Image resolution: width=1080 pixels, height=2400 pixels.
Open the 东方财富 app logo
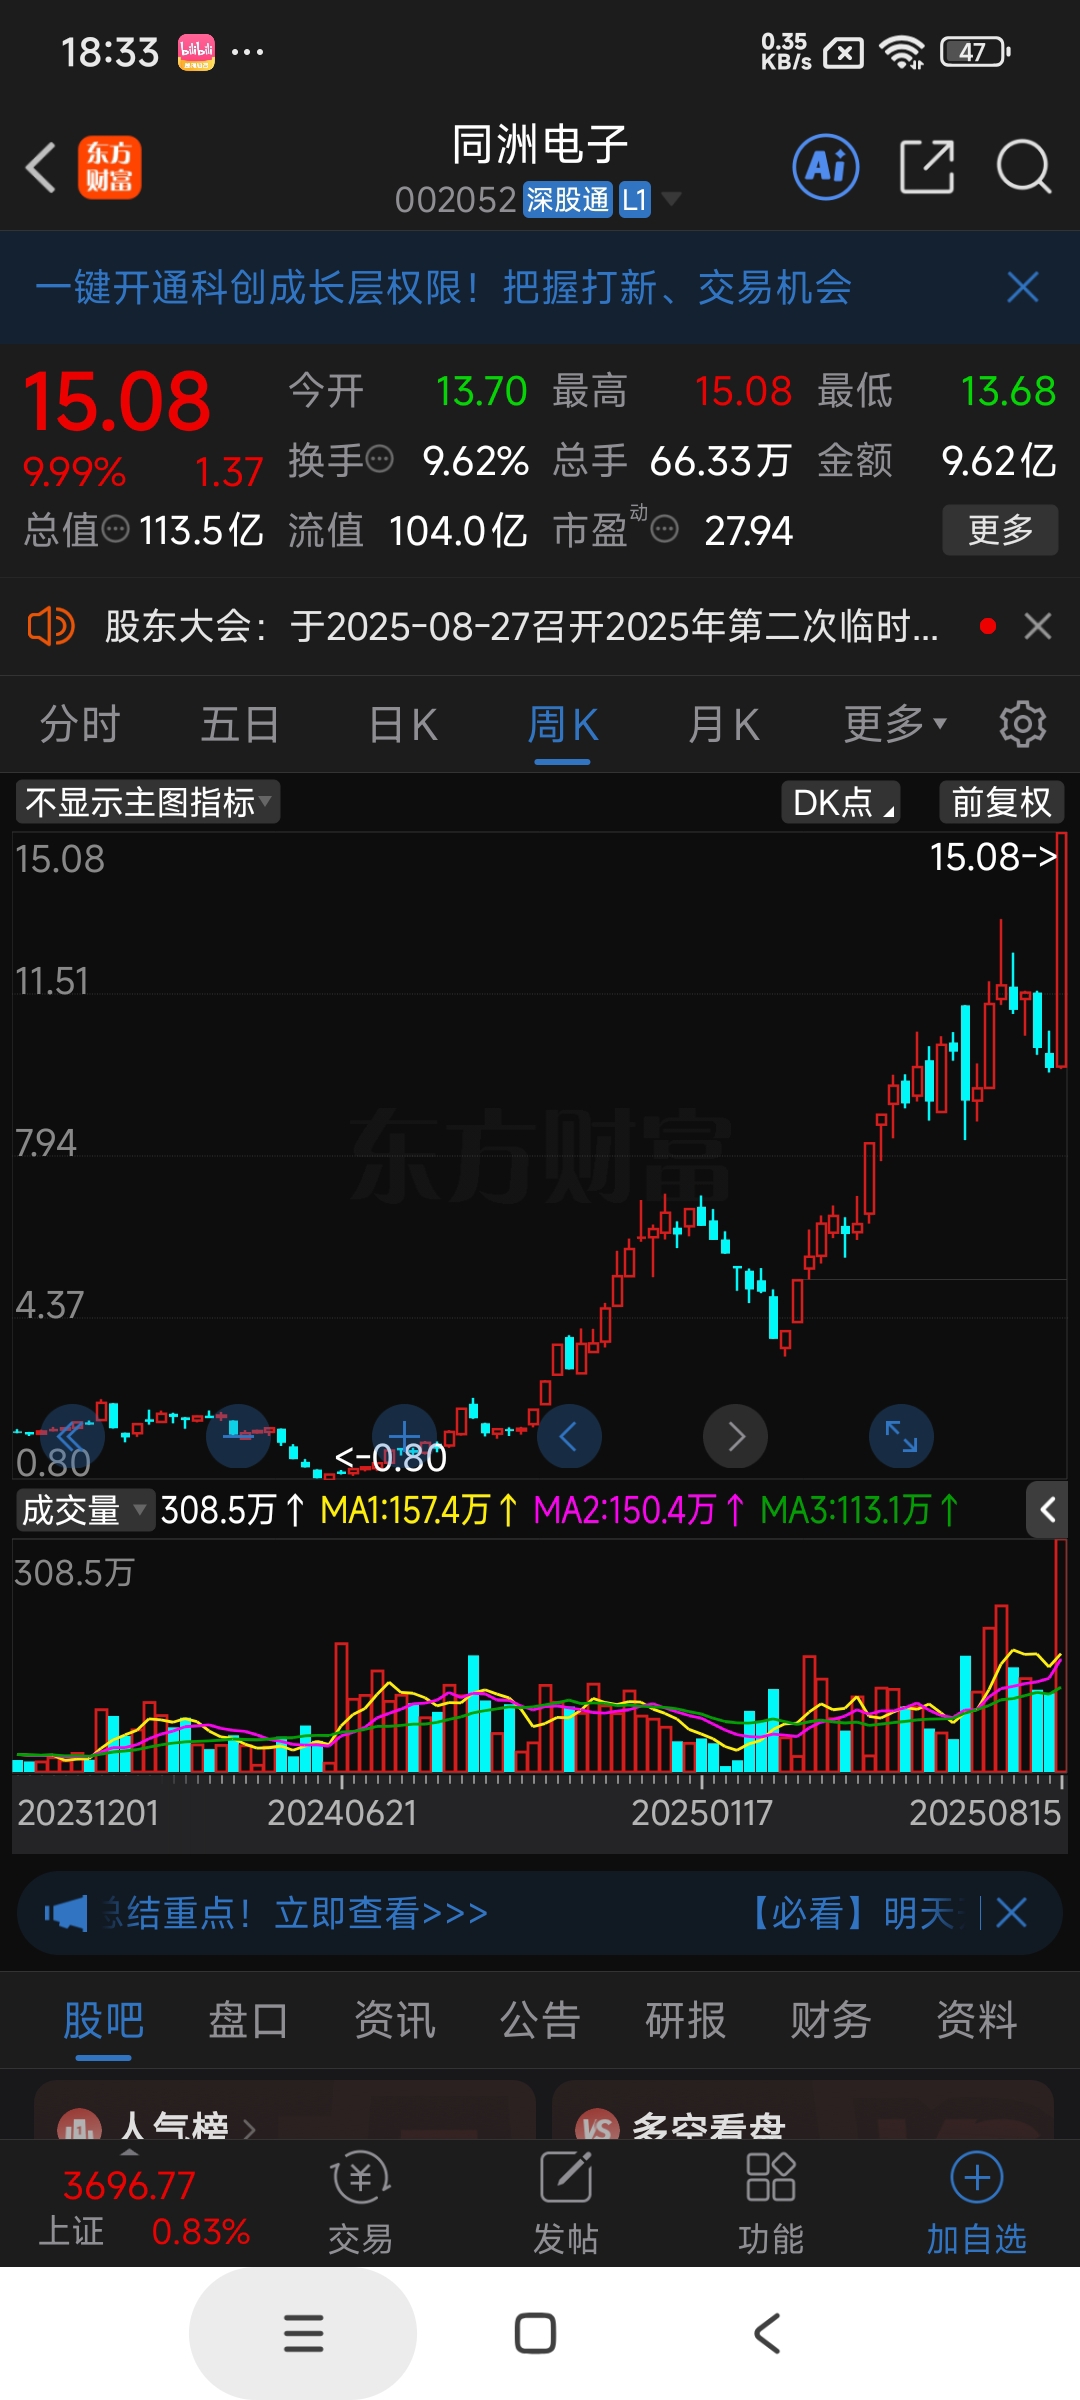click(110, 167)
